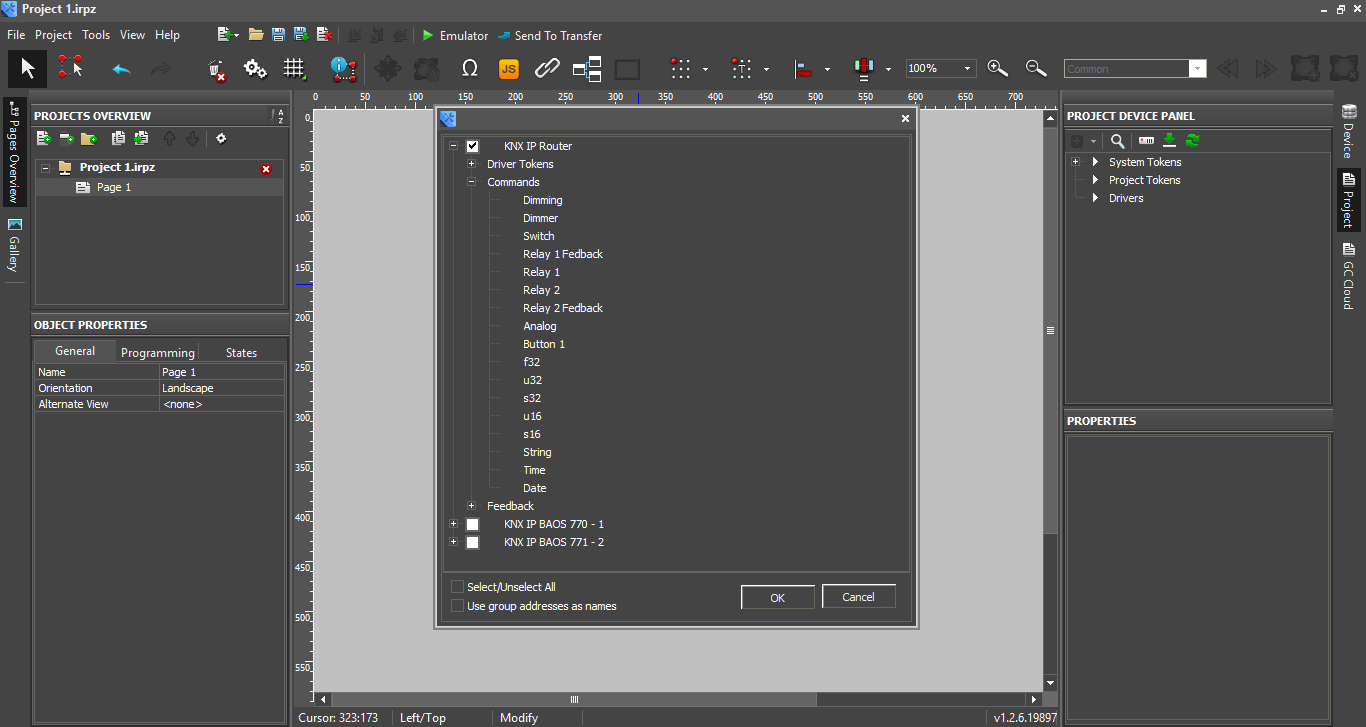Enable Use group addresses as names
This screenshot has width=1366, height=727.
click(x=458, y=606)
